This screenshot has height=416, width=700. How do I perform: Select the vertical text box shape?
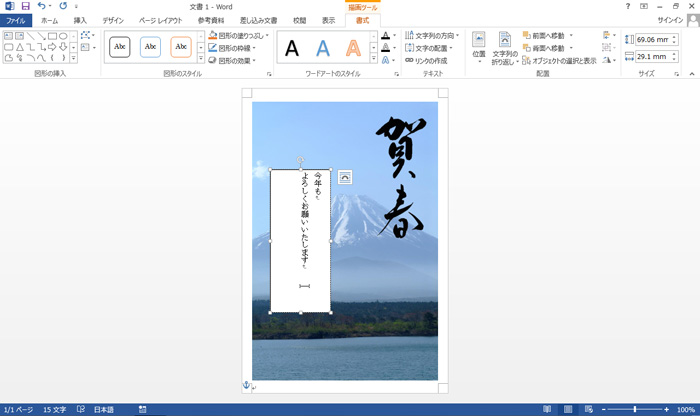pyautogui.click(x=20, y=36)
